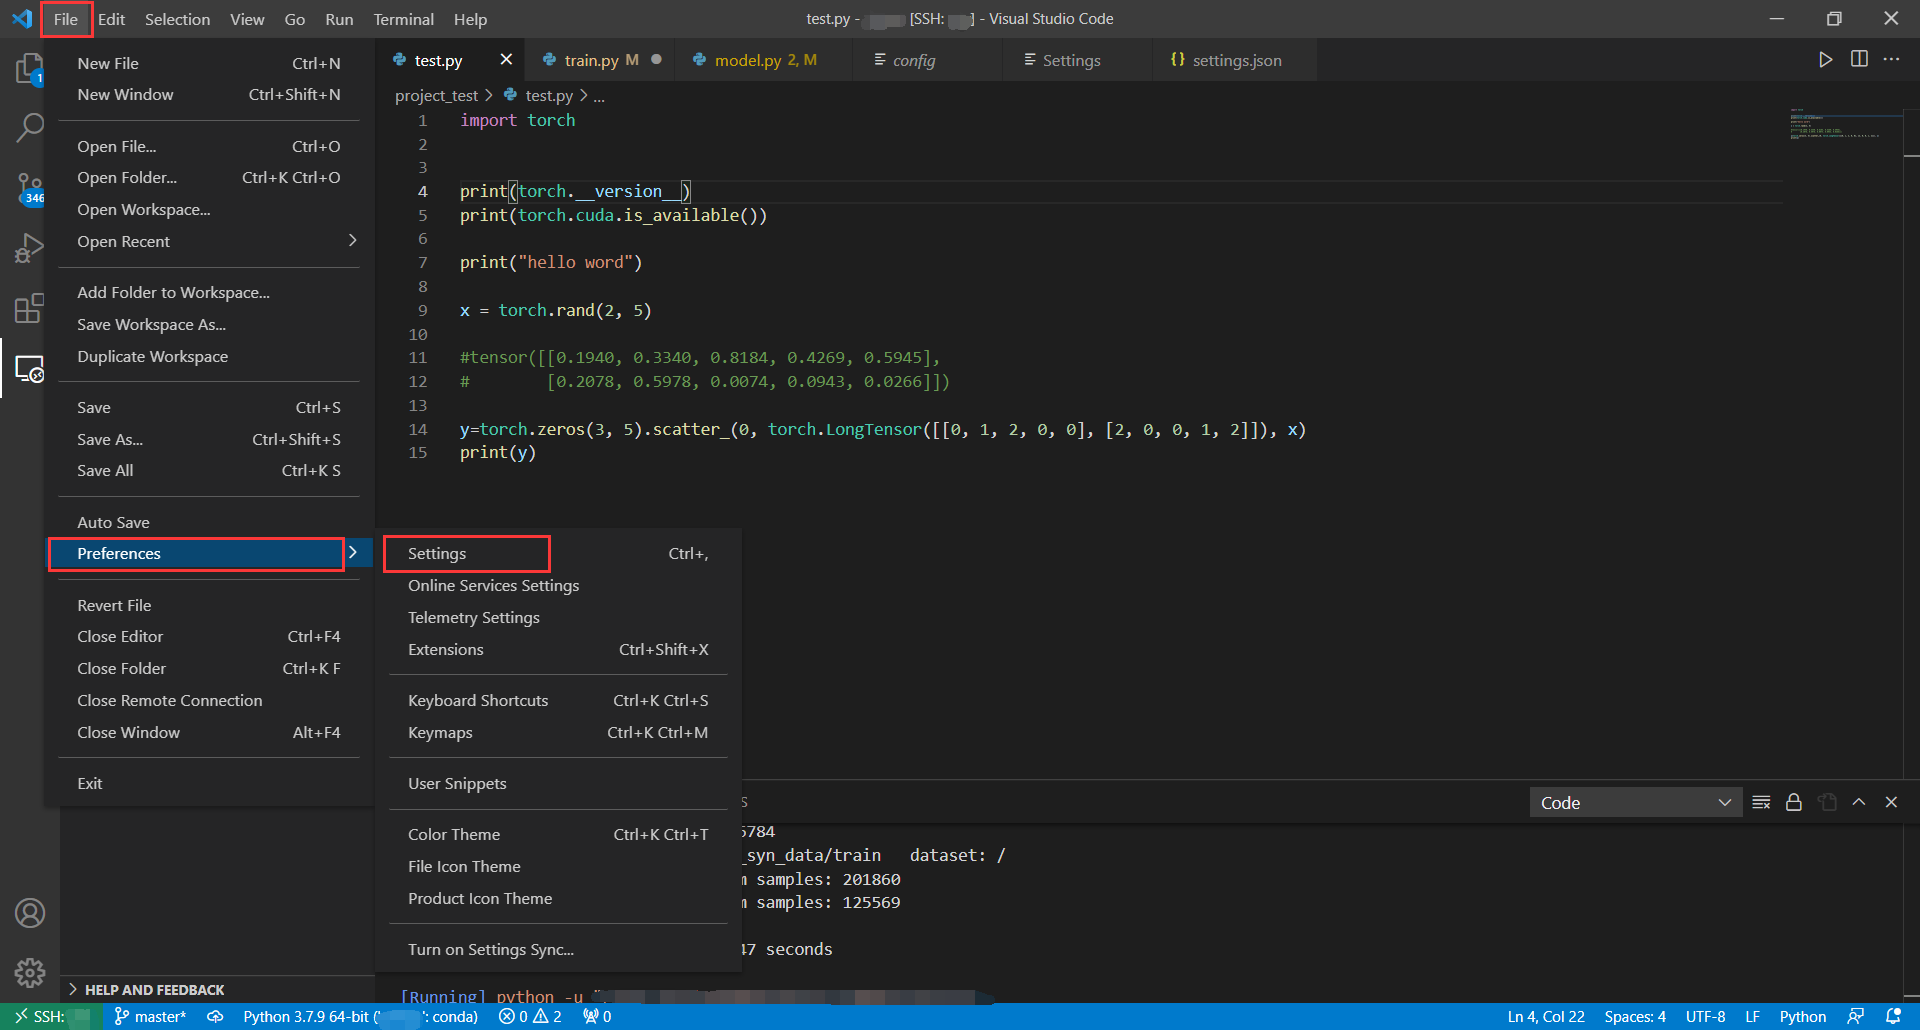The image size is (1920, 1030).
Task: Expand the Open Recent submenu
Action: [209, 241]
